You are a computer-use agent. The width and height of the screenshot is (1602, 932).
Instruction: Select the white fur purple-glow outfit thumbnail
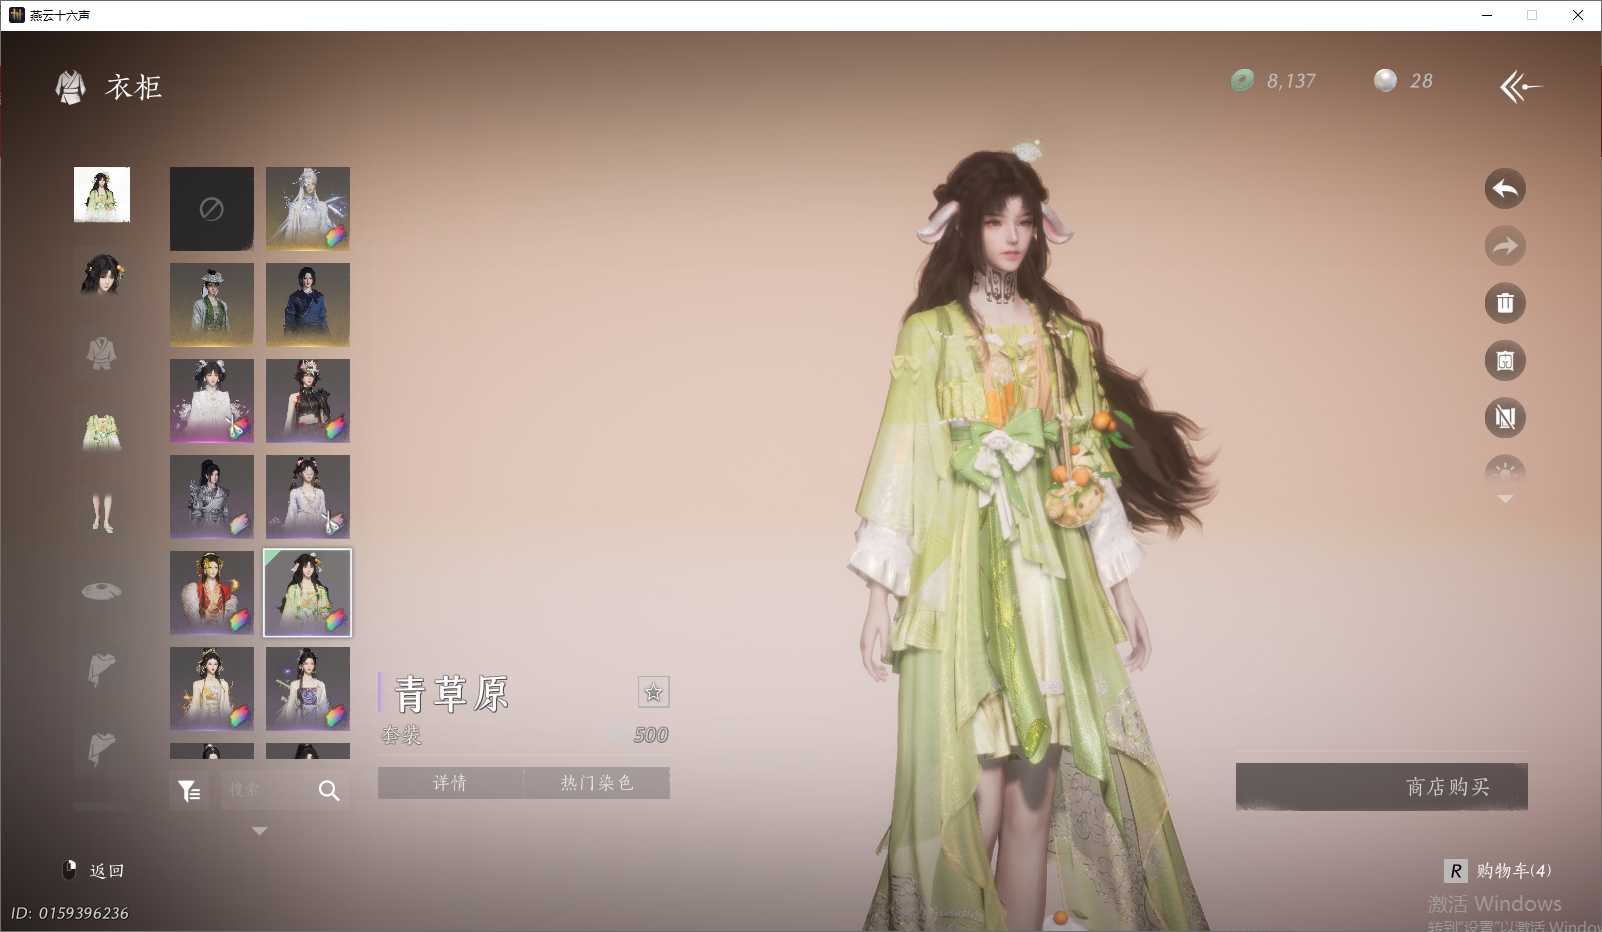coord(212,401)
